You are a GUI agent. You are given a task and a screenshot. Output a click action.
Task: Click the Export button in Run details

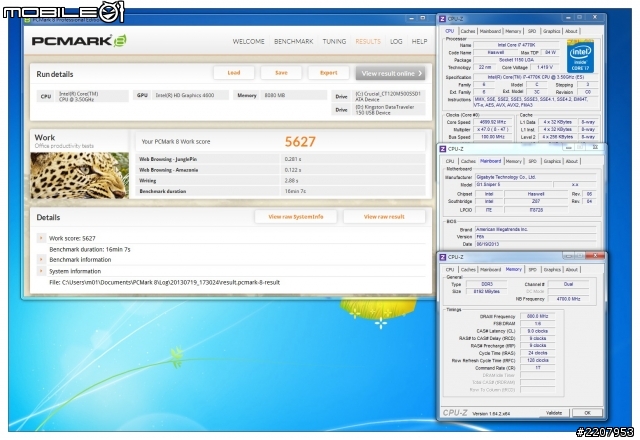(x=329, y=73)
